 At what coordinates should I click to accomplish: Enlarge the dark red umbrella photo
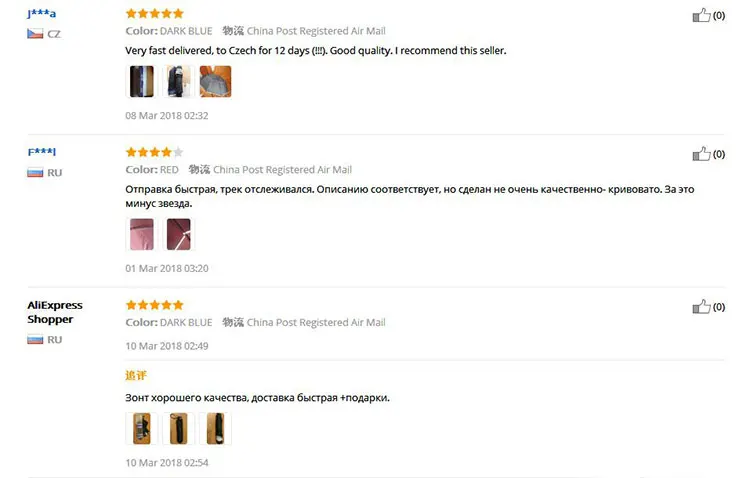tap(178, 234)
